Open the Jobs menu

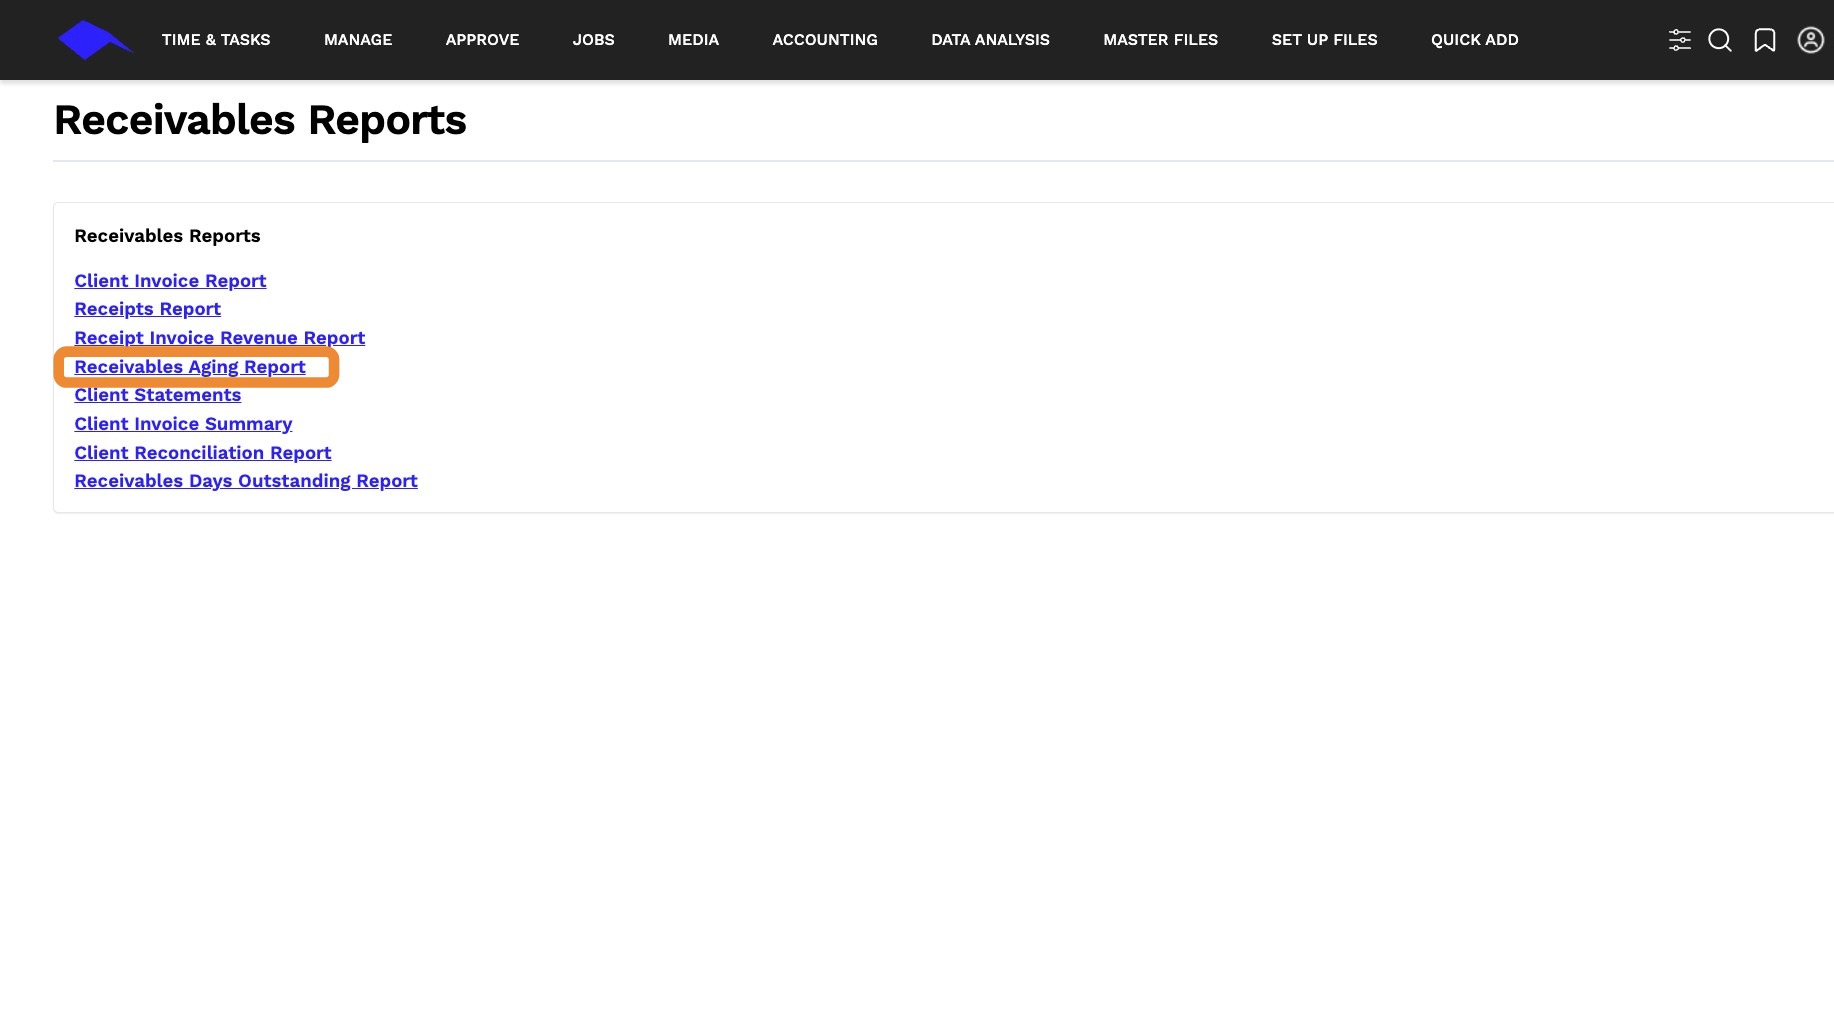pyautogui.click(x=593, y=40)
